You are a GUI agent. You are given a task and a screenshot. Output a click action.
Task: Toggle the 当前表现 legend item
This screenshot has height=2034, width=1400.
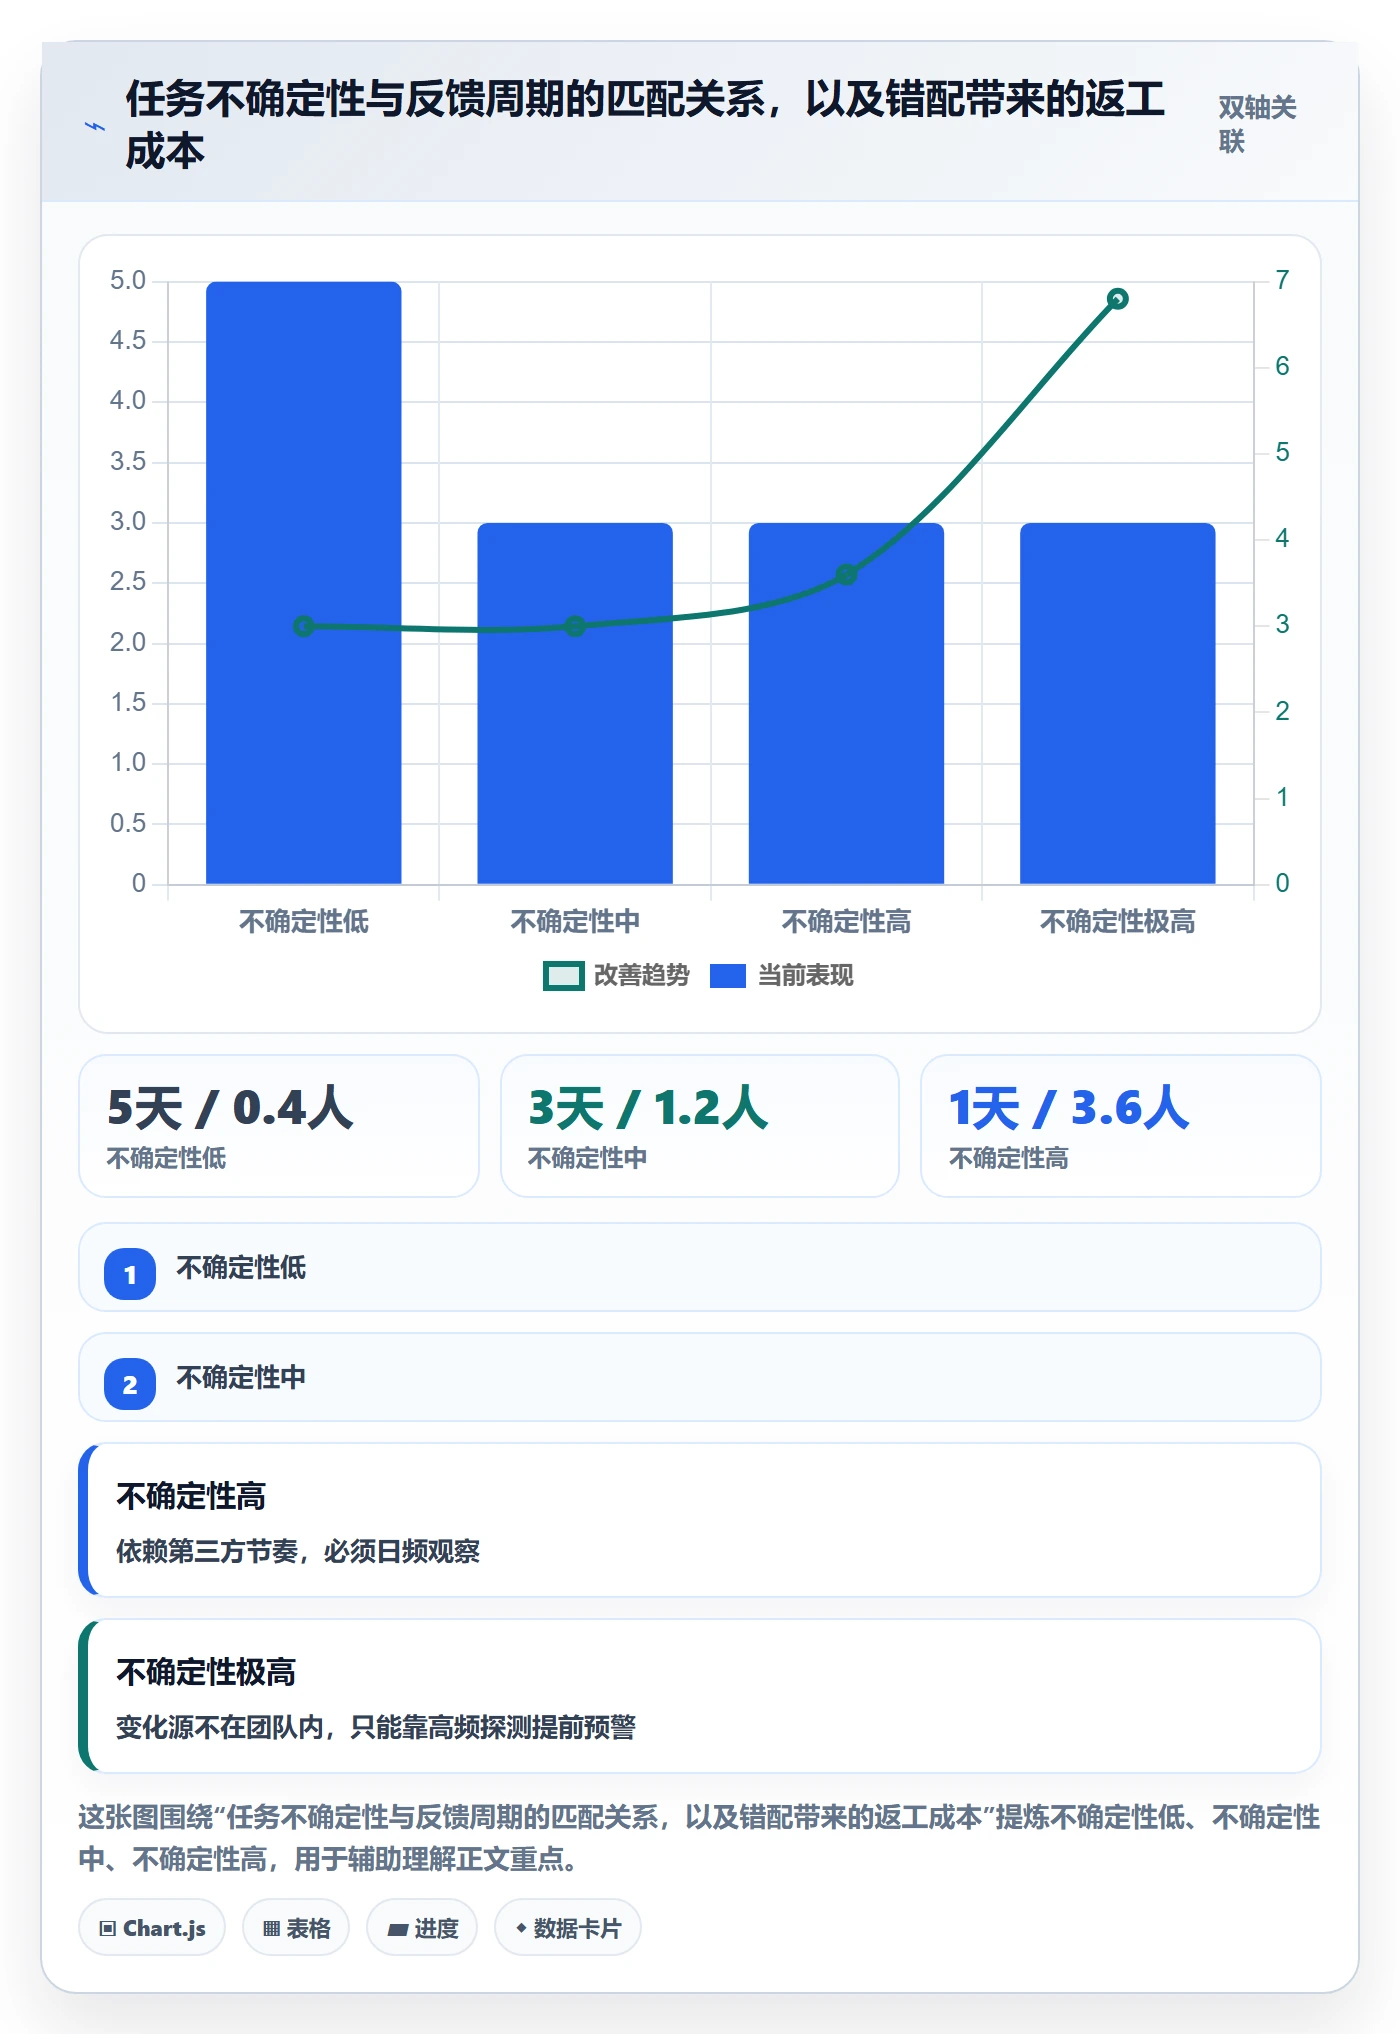point(782,975)
